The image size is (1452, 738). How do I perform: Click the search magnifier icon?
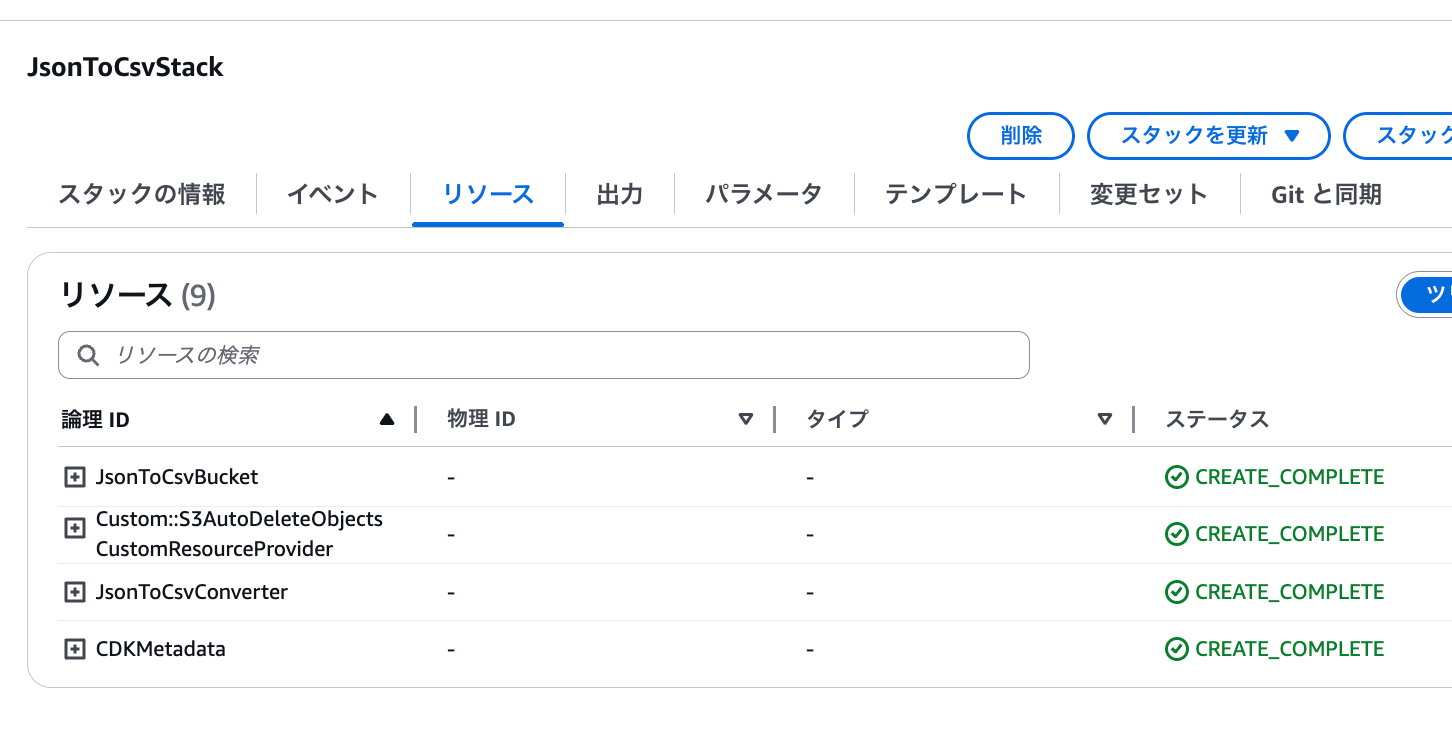point(88,355)
